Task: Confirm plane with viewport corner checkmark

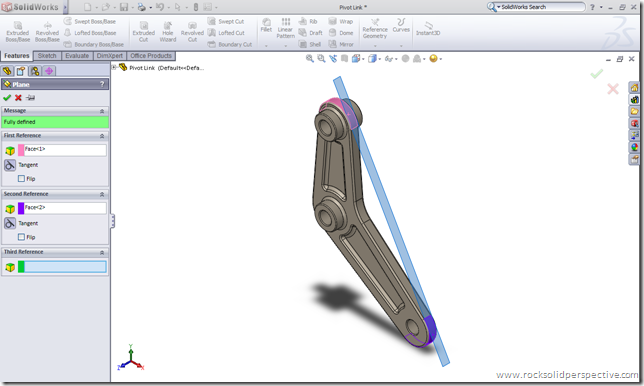Action: (x=596, y=74)
